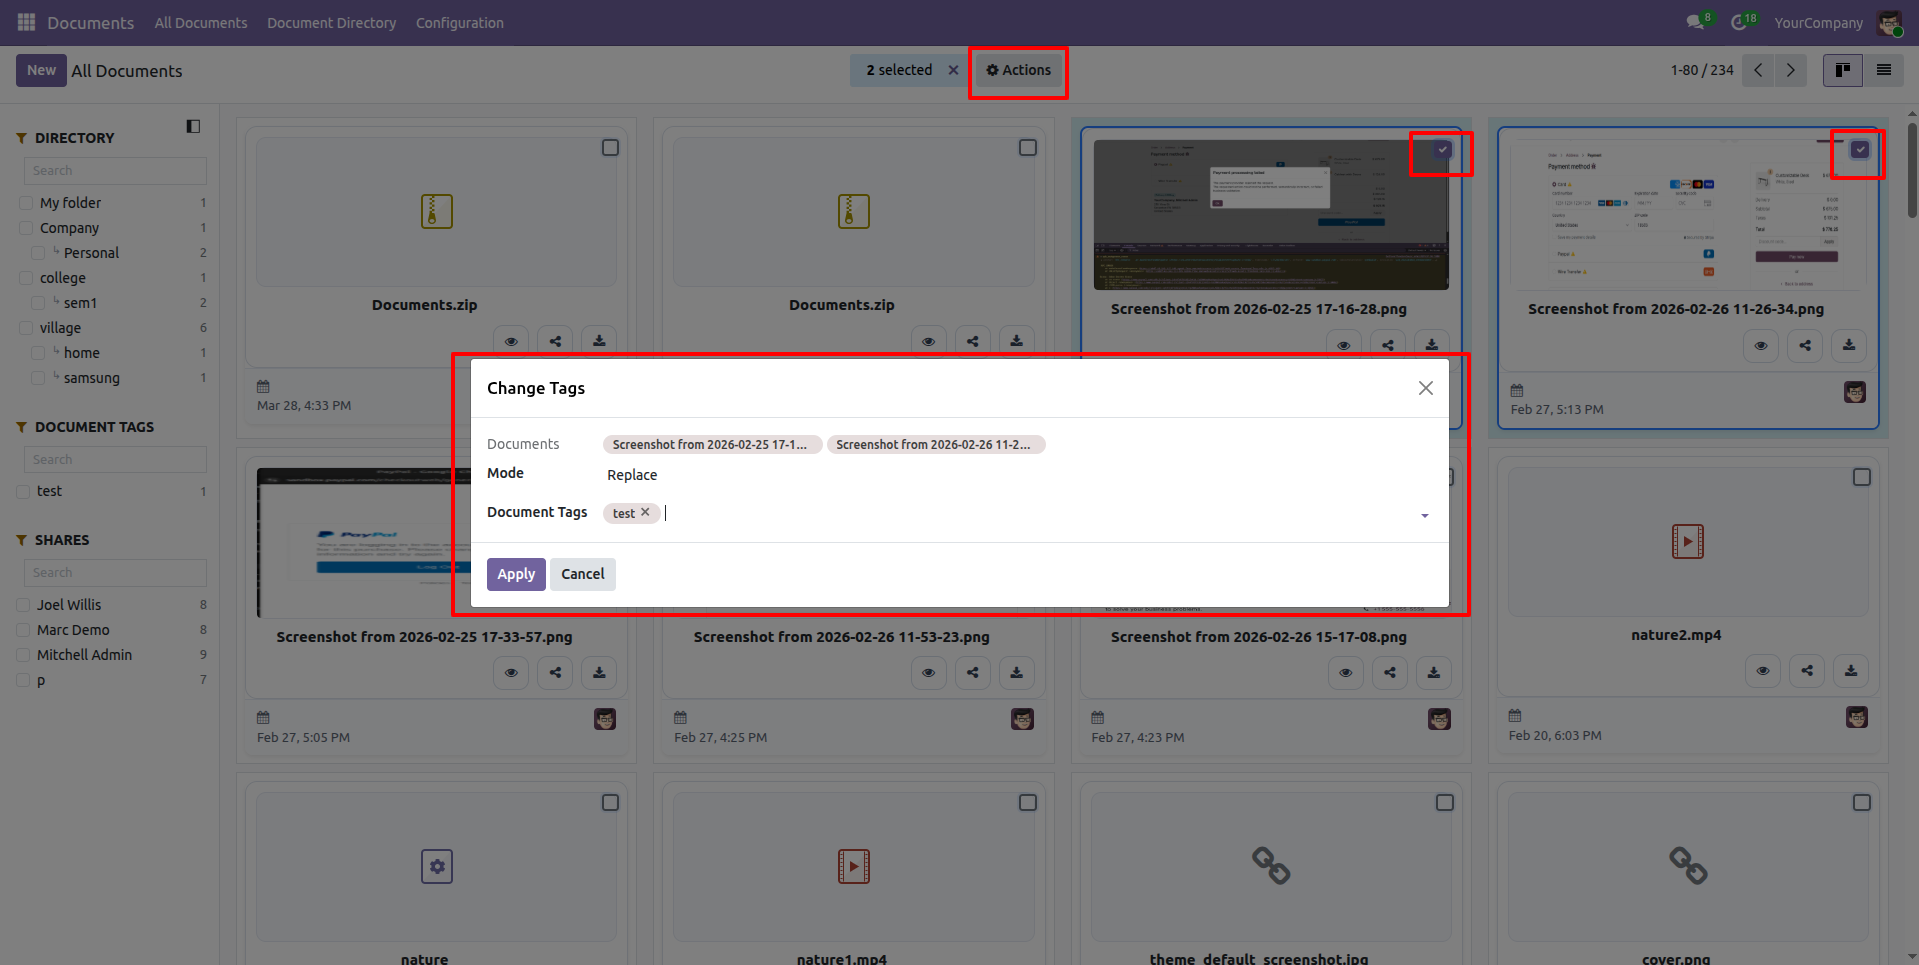1919x965 pixels.
Task: Preview the nature2.mp4 document
Action: [1763, 670]
